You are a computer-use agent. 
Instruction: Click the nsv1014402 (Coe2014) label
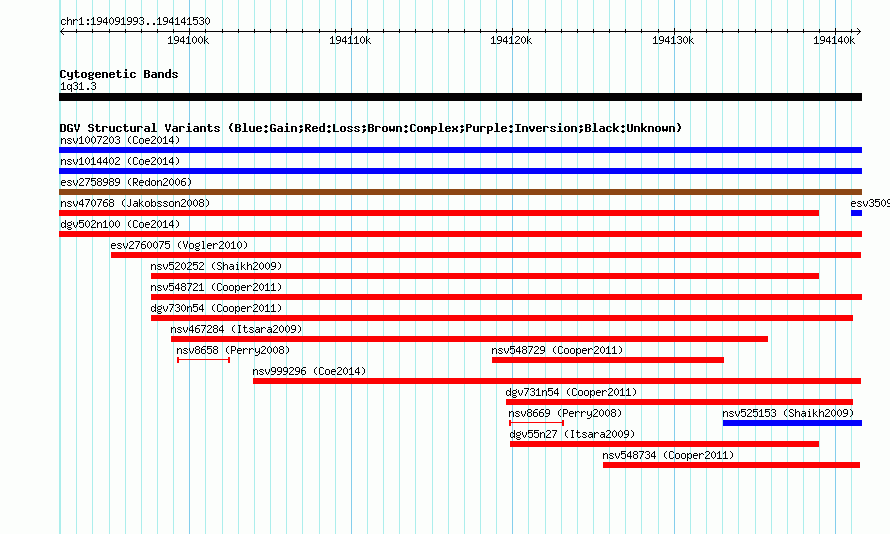click(120, 161)
